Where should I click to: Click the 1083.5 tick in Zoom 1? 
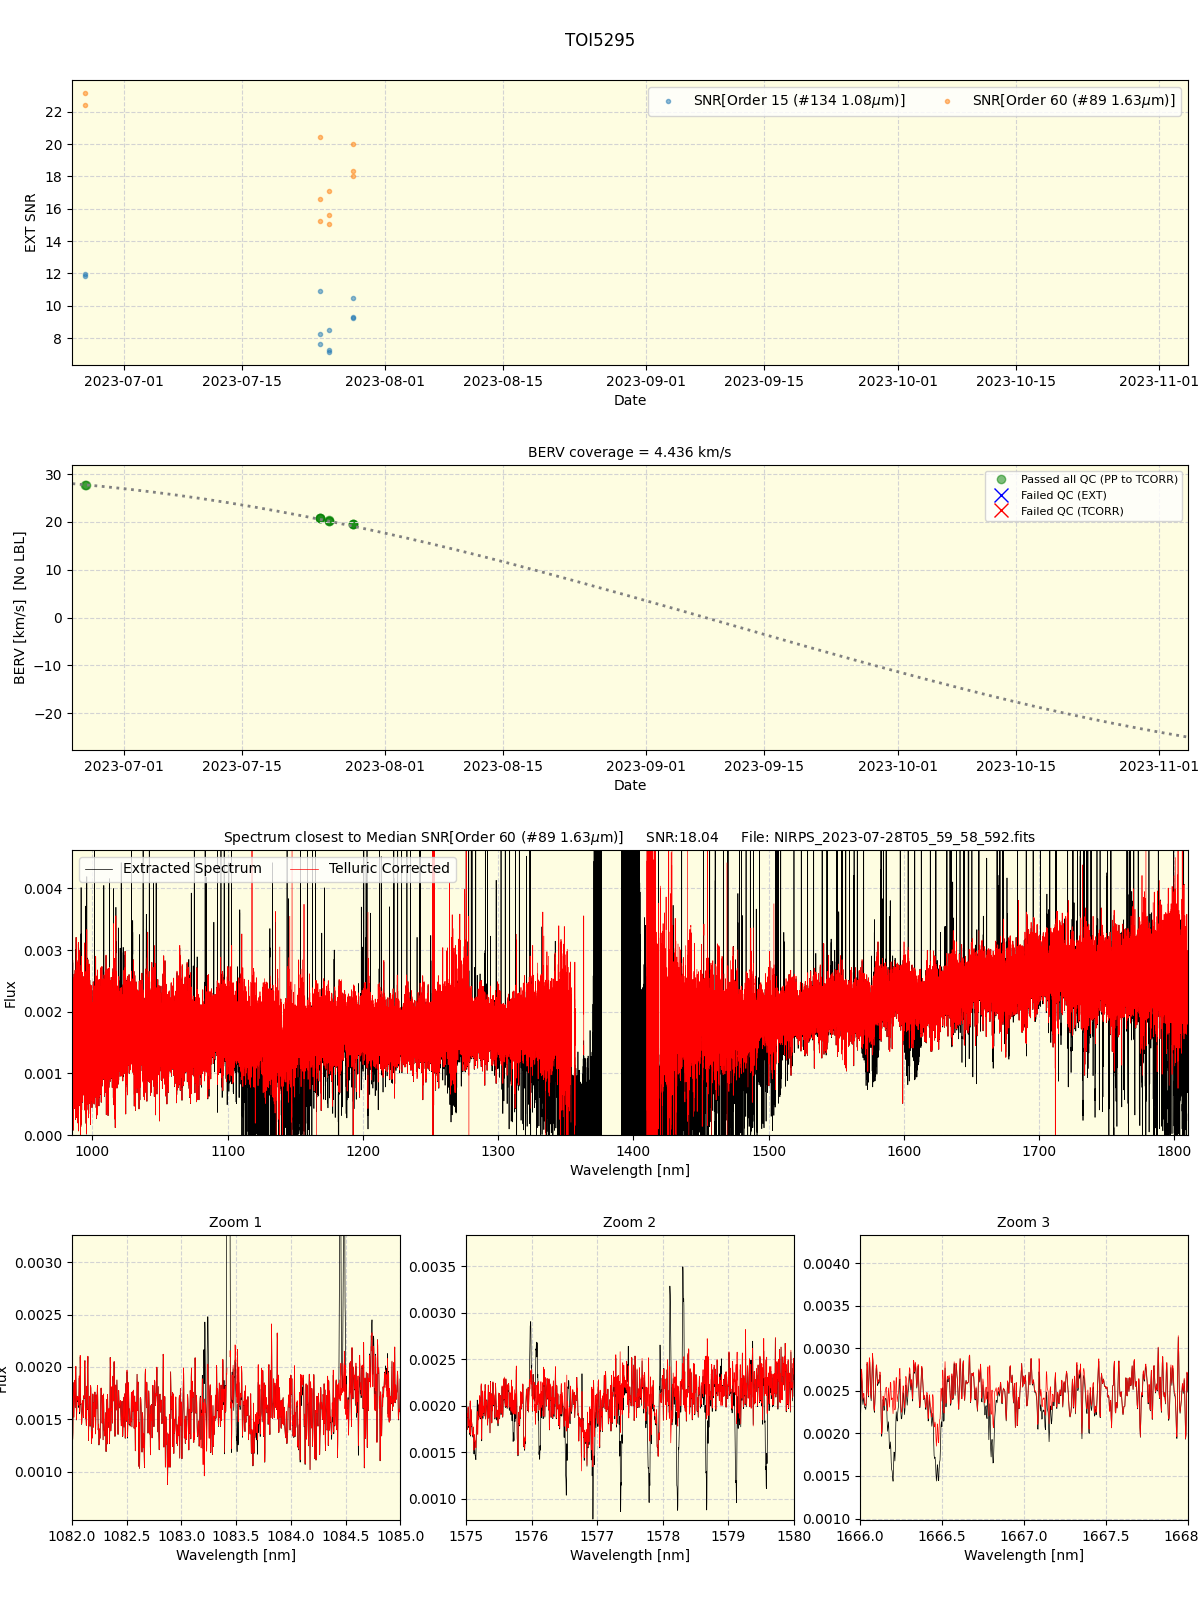(x=236, y=1536)
